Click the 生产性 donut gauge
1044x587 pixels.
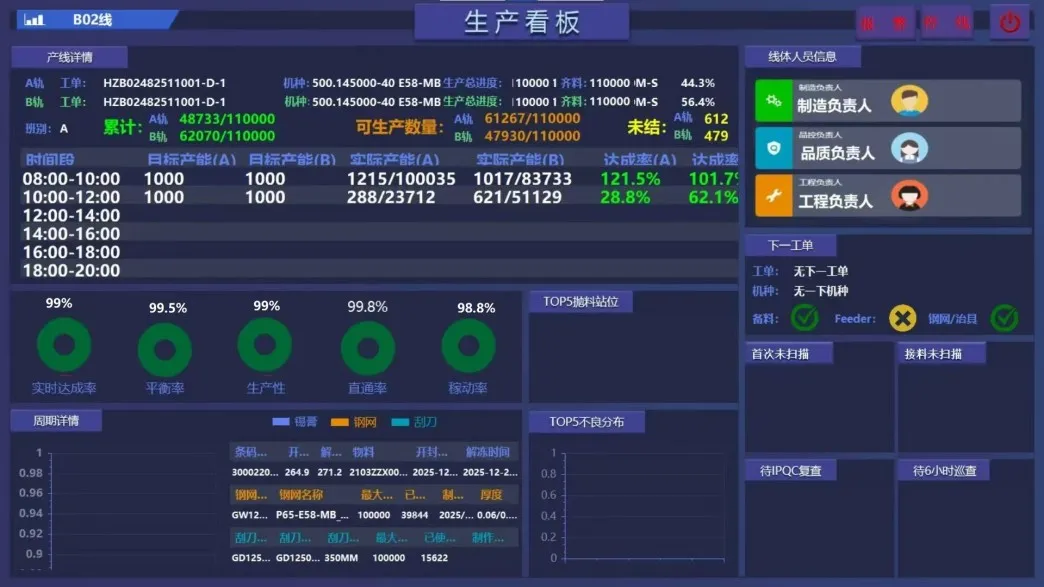point(265,345)
